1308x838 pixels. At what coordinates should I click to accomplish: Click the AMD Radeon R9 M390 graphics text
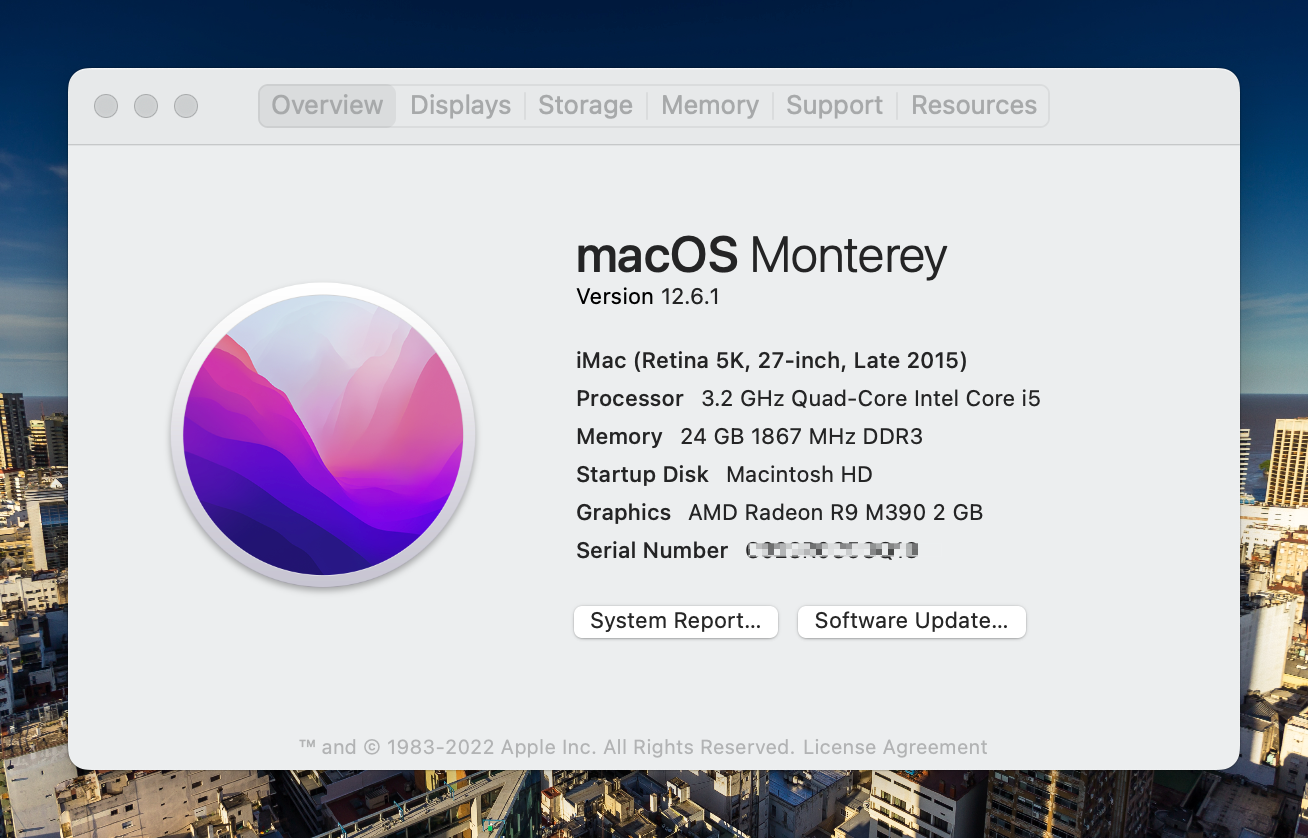click(835, 512)
